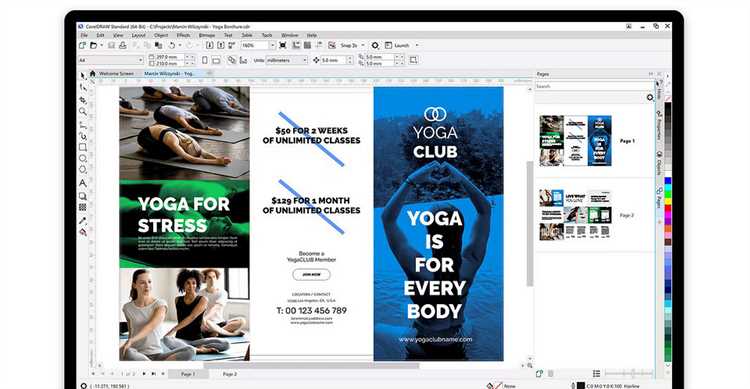The image size is (750, 389).
Task: Select the Page 2 thumbnail in Pages panel
Action: (x=576, y=215)
